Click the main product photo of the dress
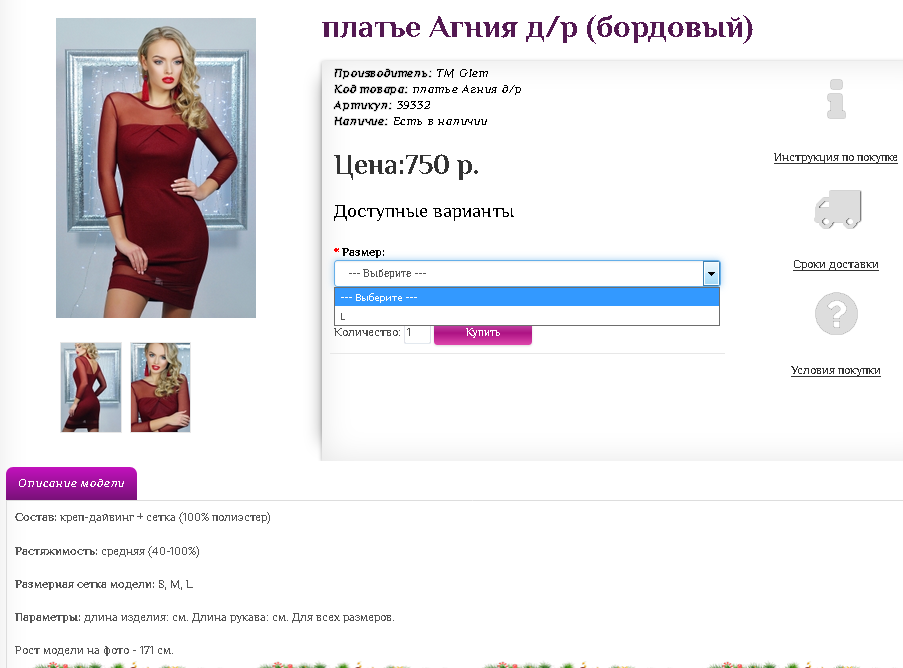This screenshot has width=903, height=668. click(156, 167)
